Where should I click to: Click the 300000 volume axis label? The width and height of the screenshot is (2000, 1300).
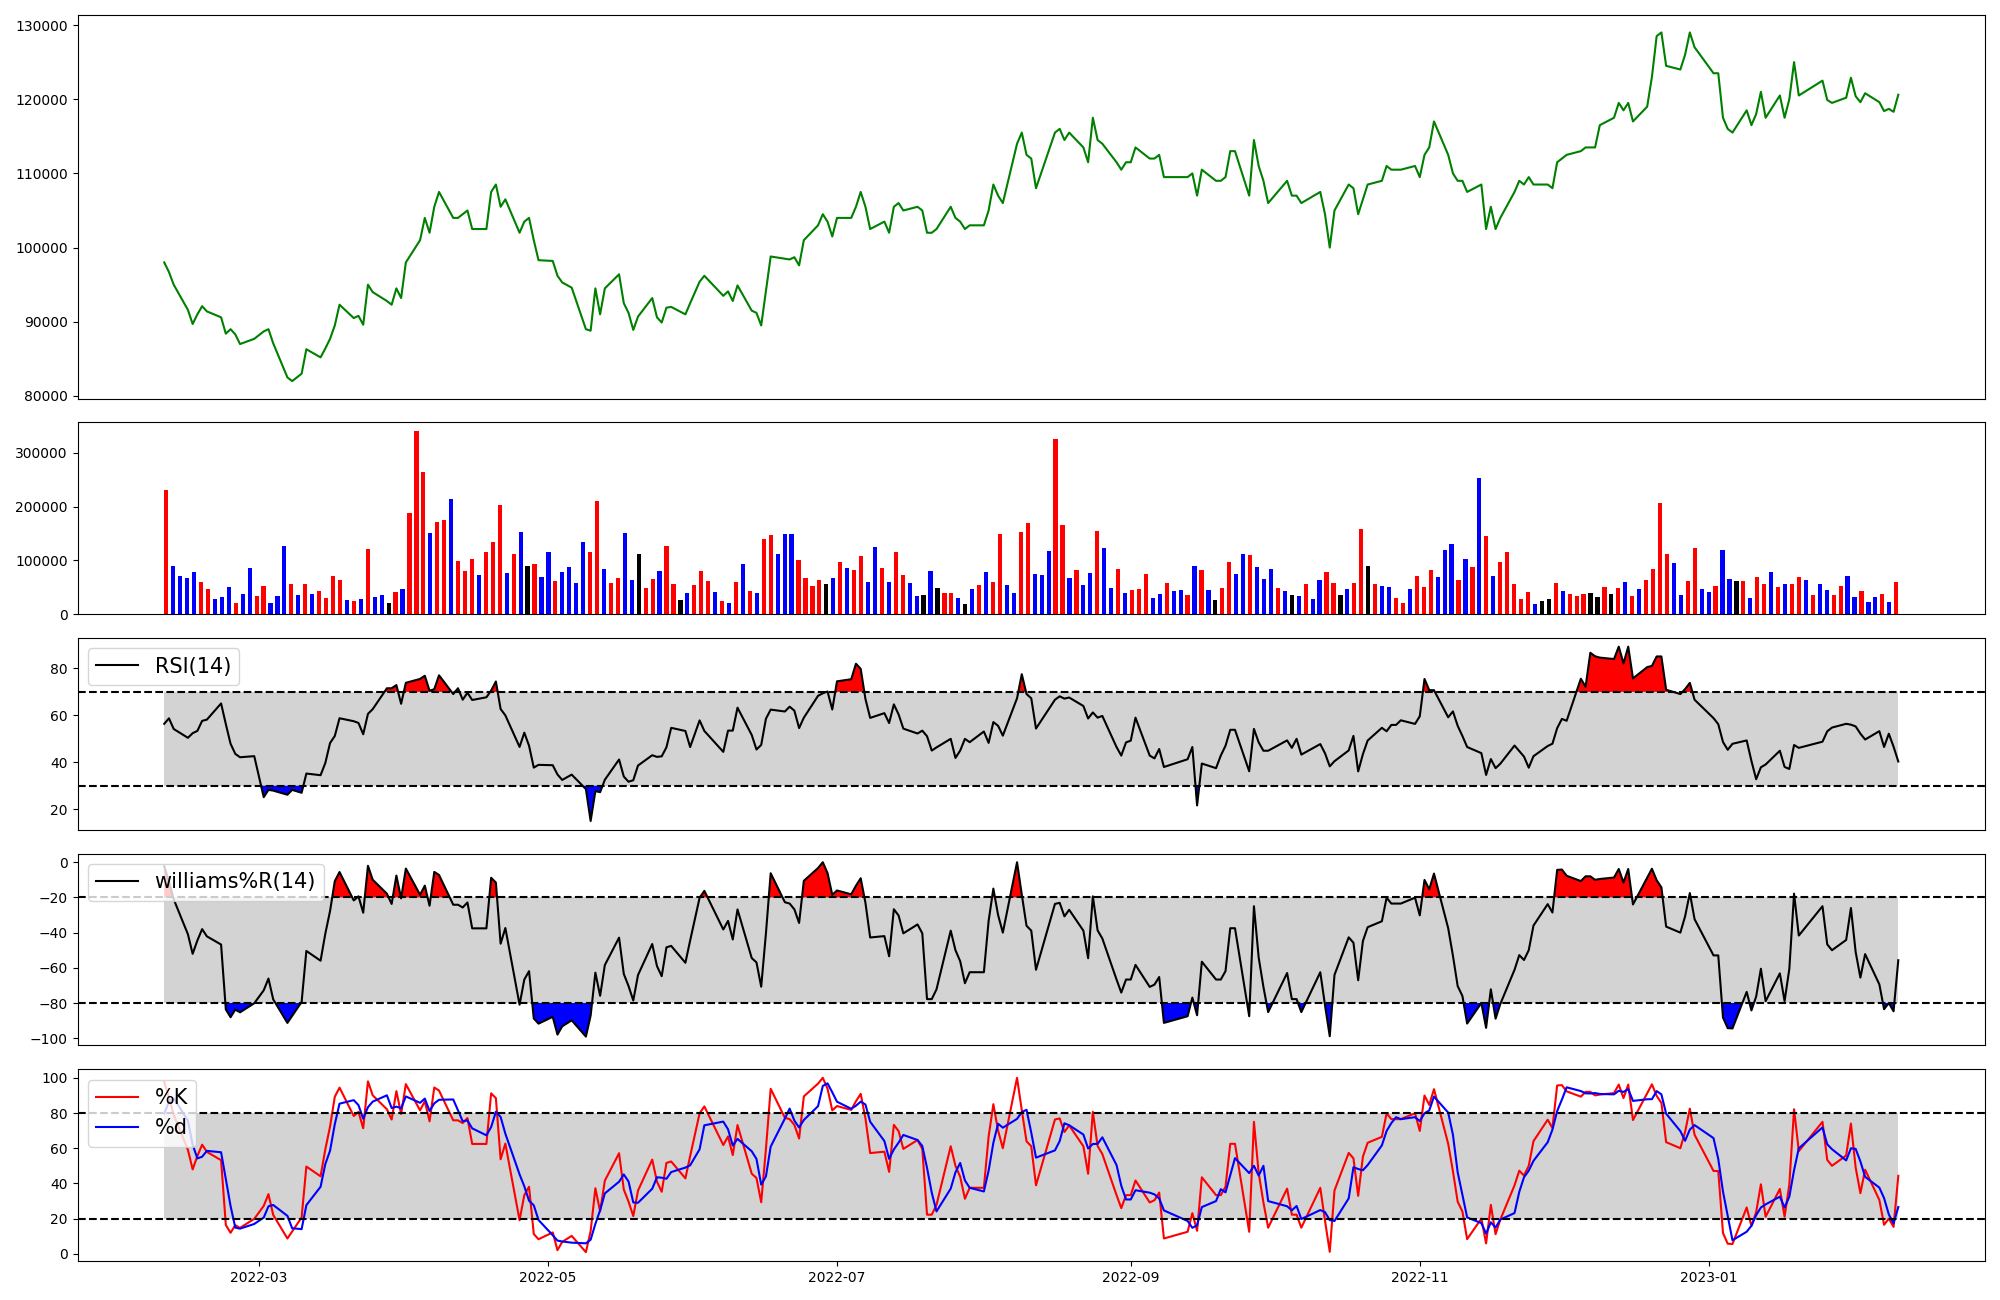(x=42, y=453)
